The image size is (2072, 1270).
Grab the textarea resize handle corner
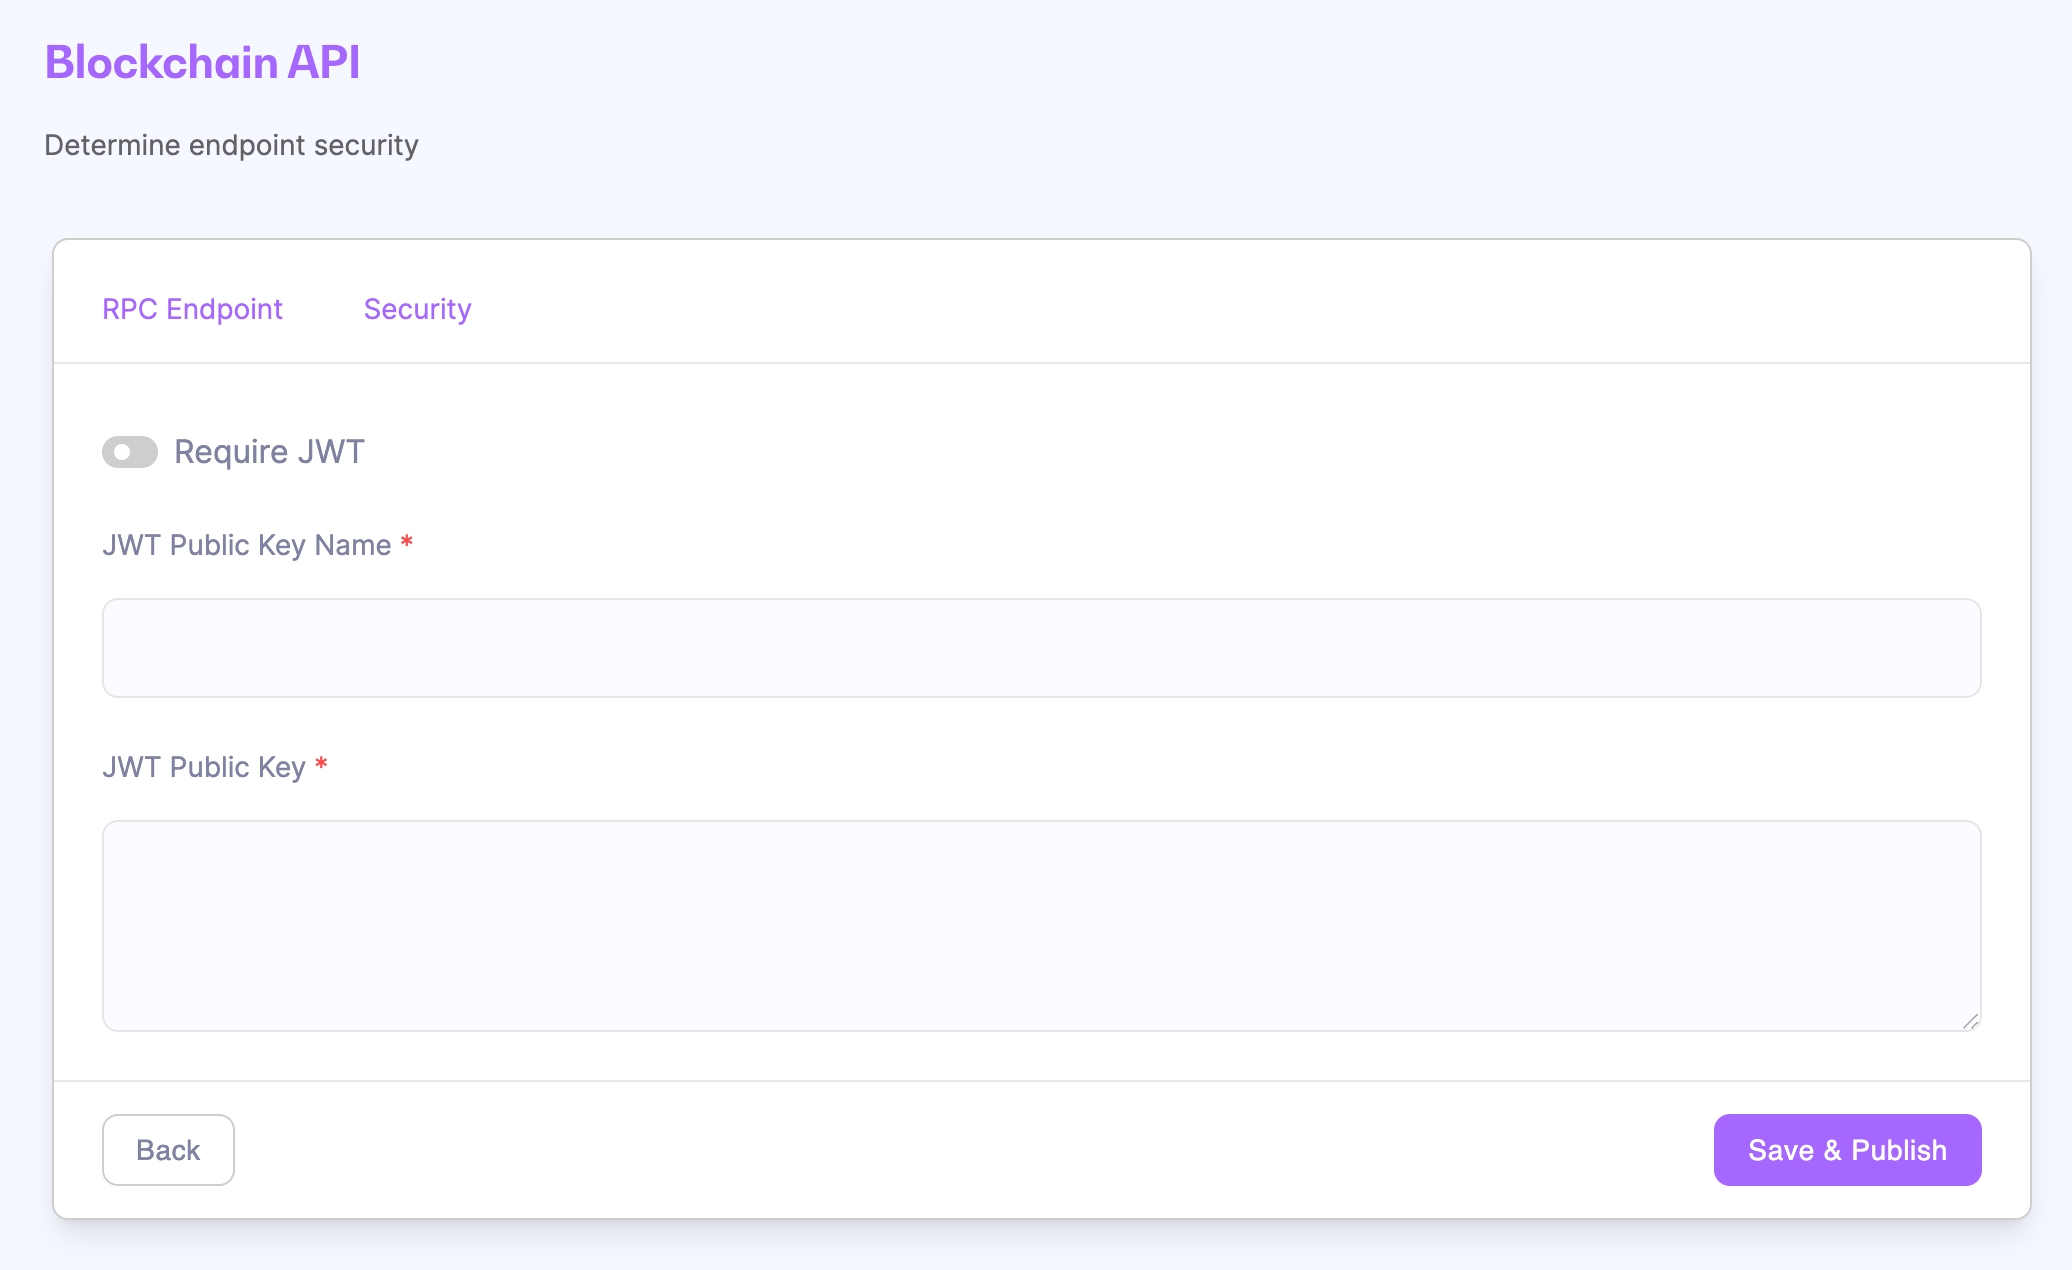[x=1970, y=1021]
